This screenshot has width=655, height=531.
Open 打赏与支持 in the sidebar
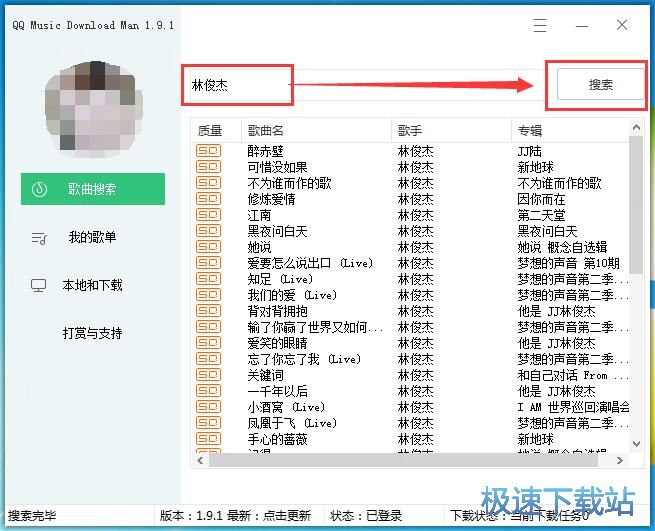[x=92, y=333]
